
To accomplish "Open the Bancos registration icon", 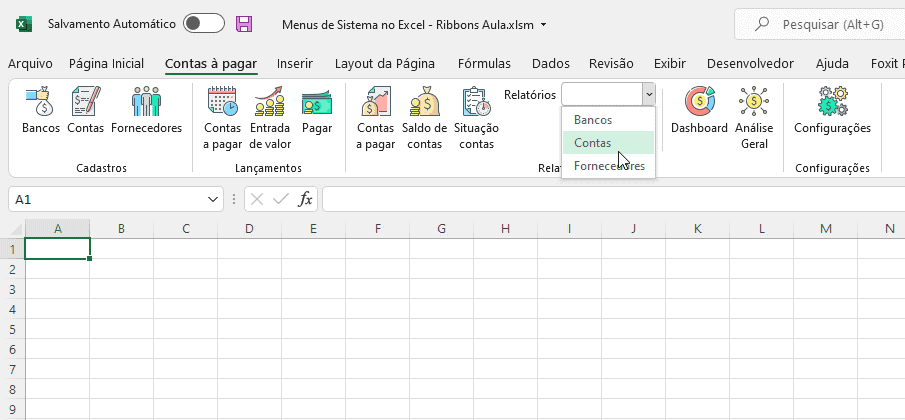I will (40, 102).
